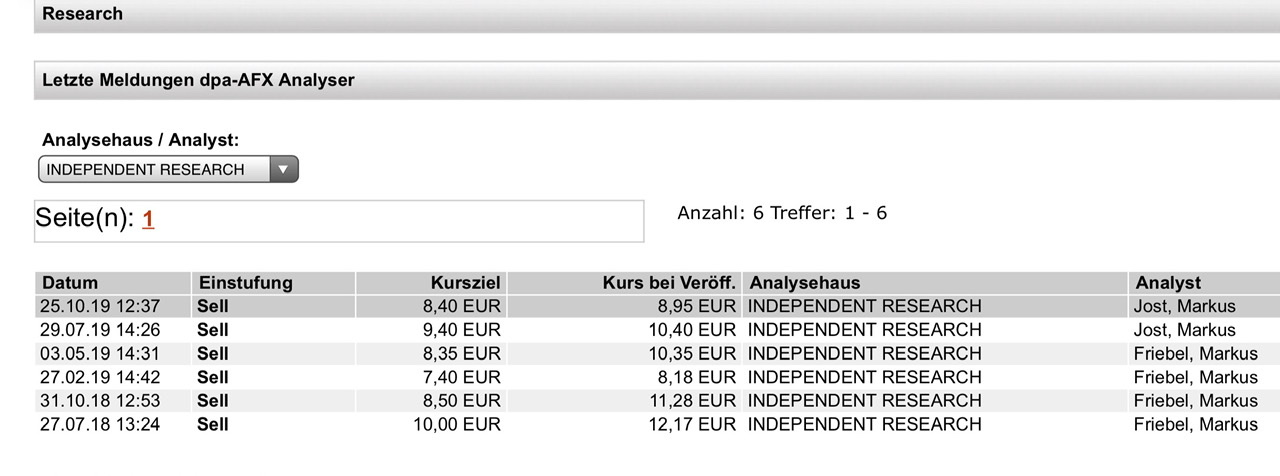Open the 27.02.19 14:42 report entry

(x=101, y=377)
